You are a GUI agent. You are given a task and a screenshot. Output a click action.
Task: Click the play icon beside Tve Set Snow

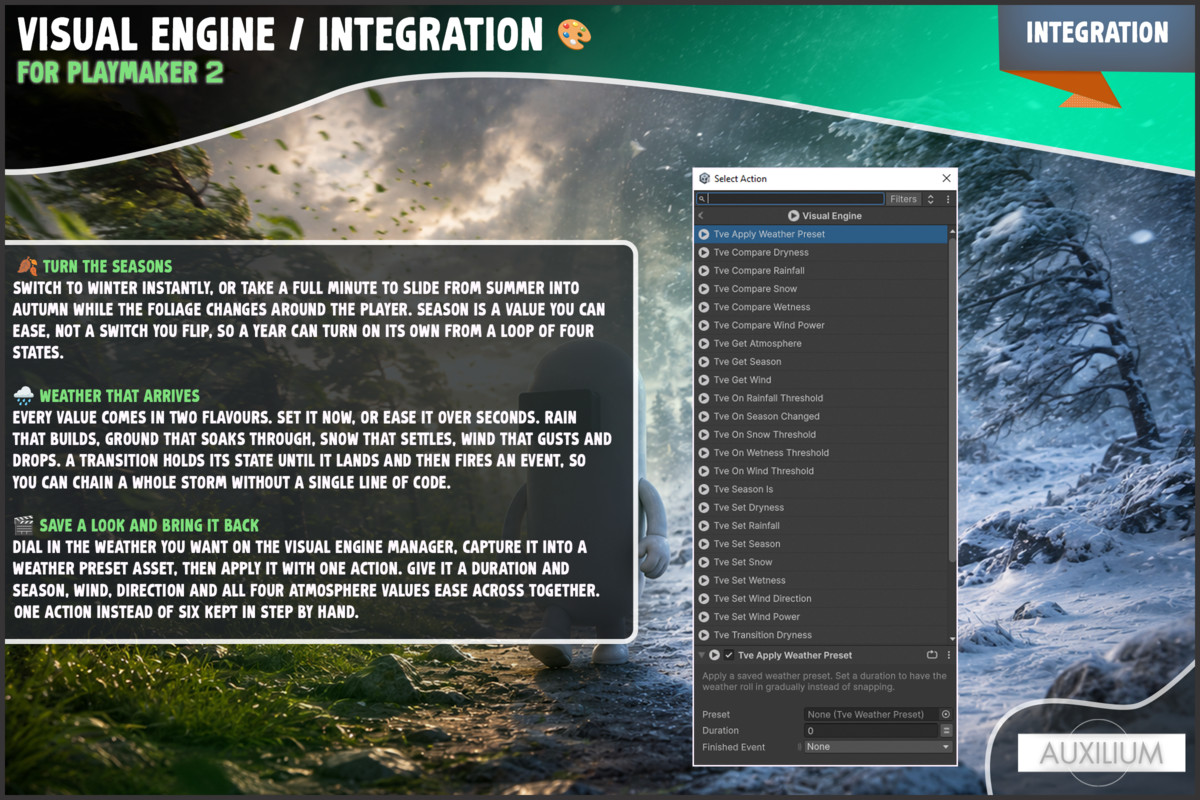pos(704,562)
